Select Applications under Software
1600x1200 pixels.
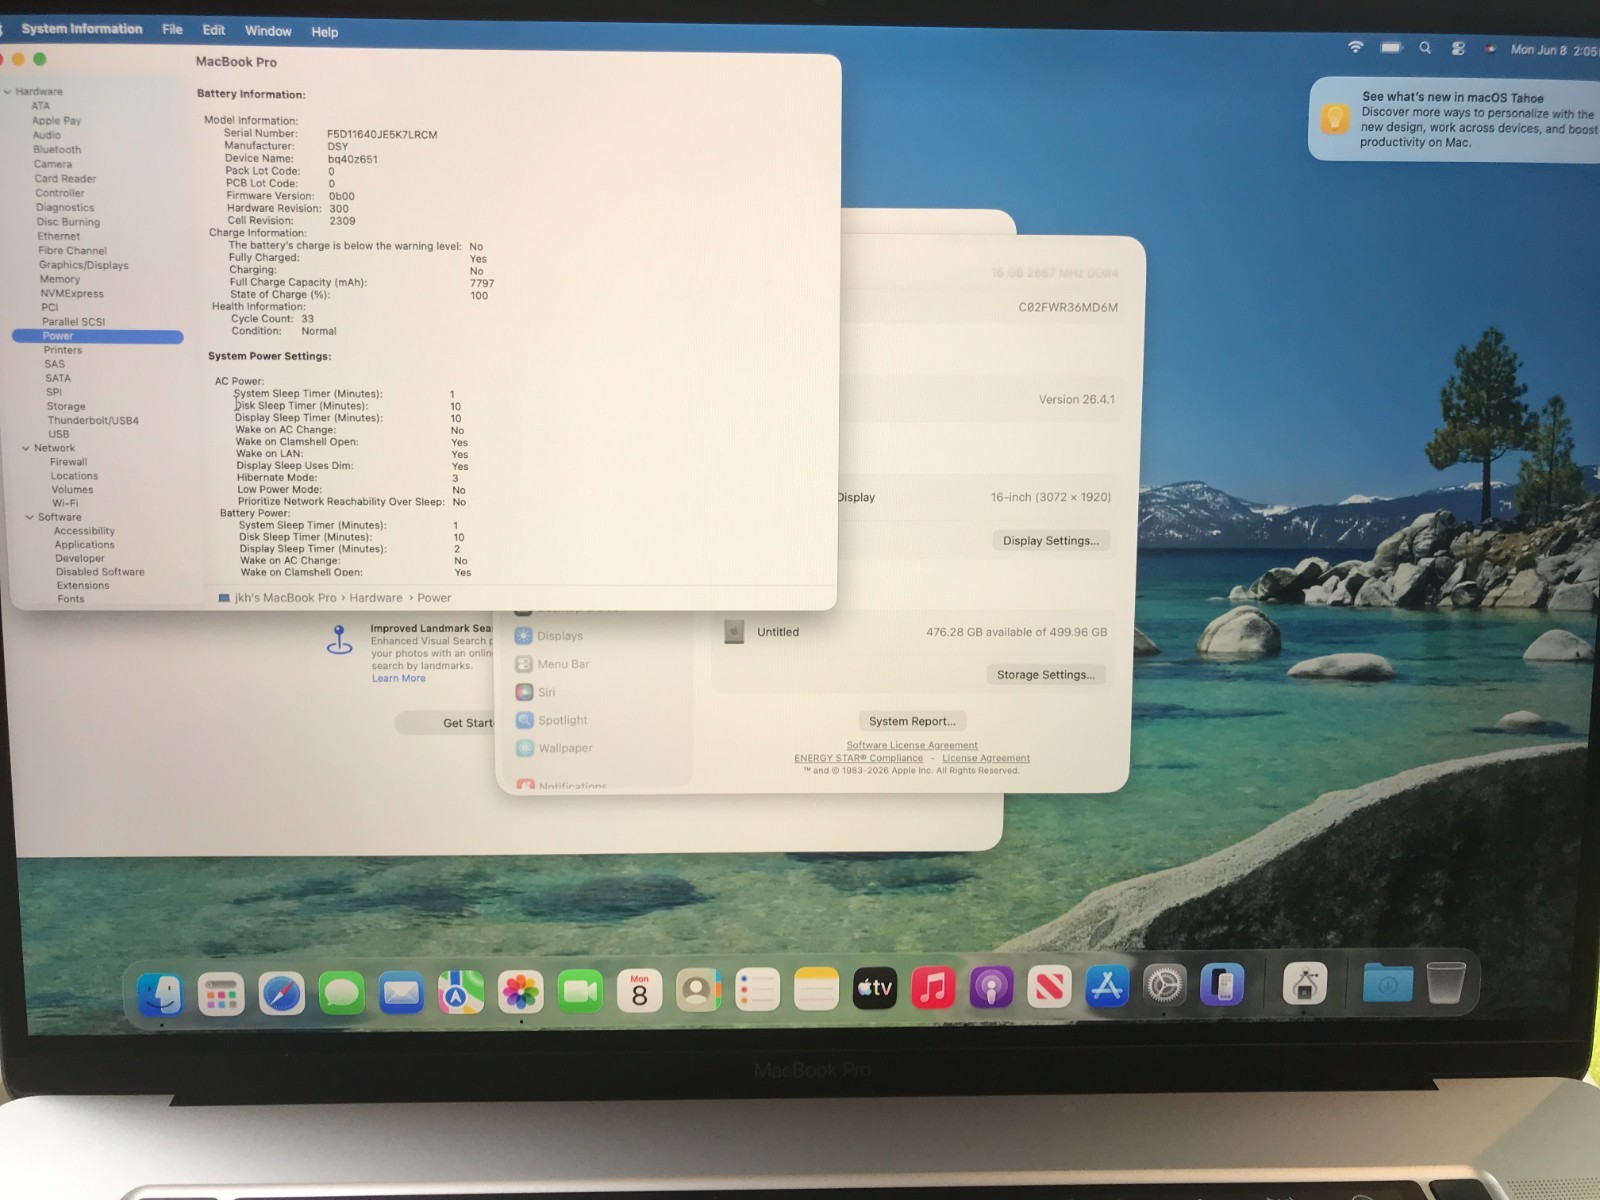coord(84,545)
